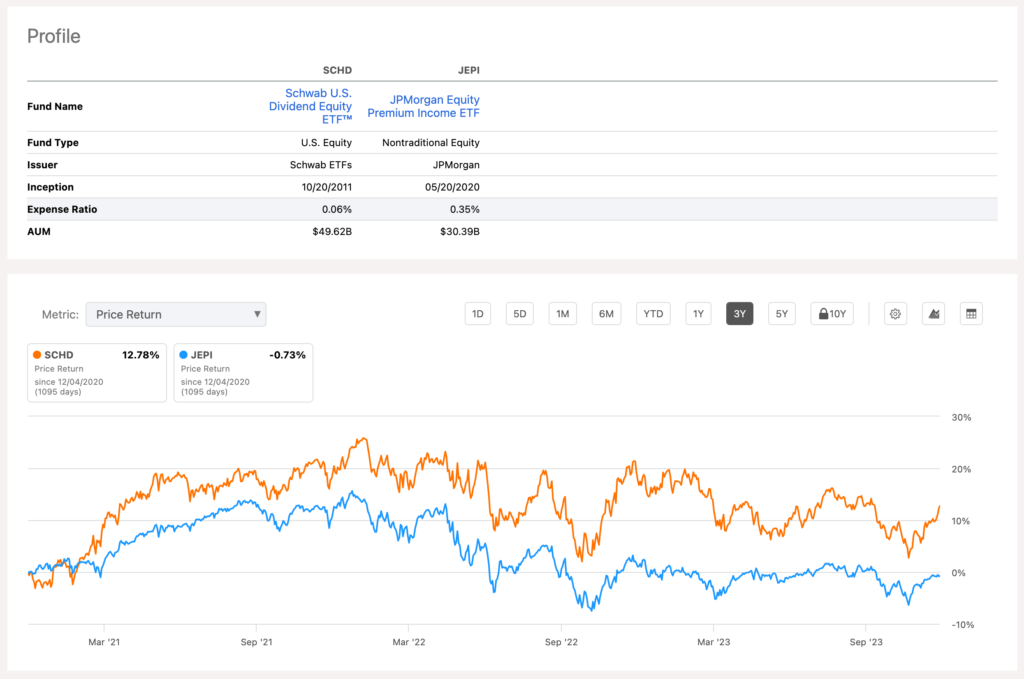Click the JEPI column header

469,71
